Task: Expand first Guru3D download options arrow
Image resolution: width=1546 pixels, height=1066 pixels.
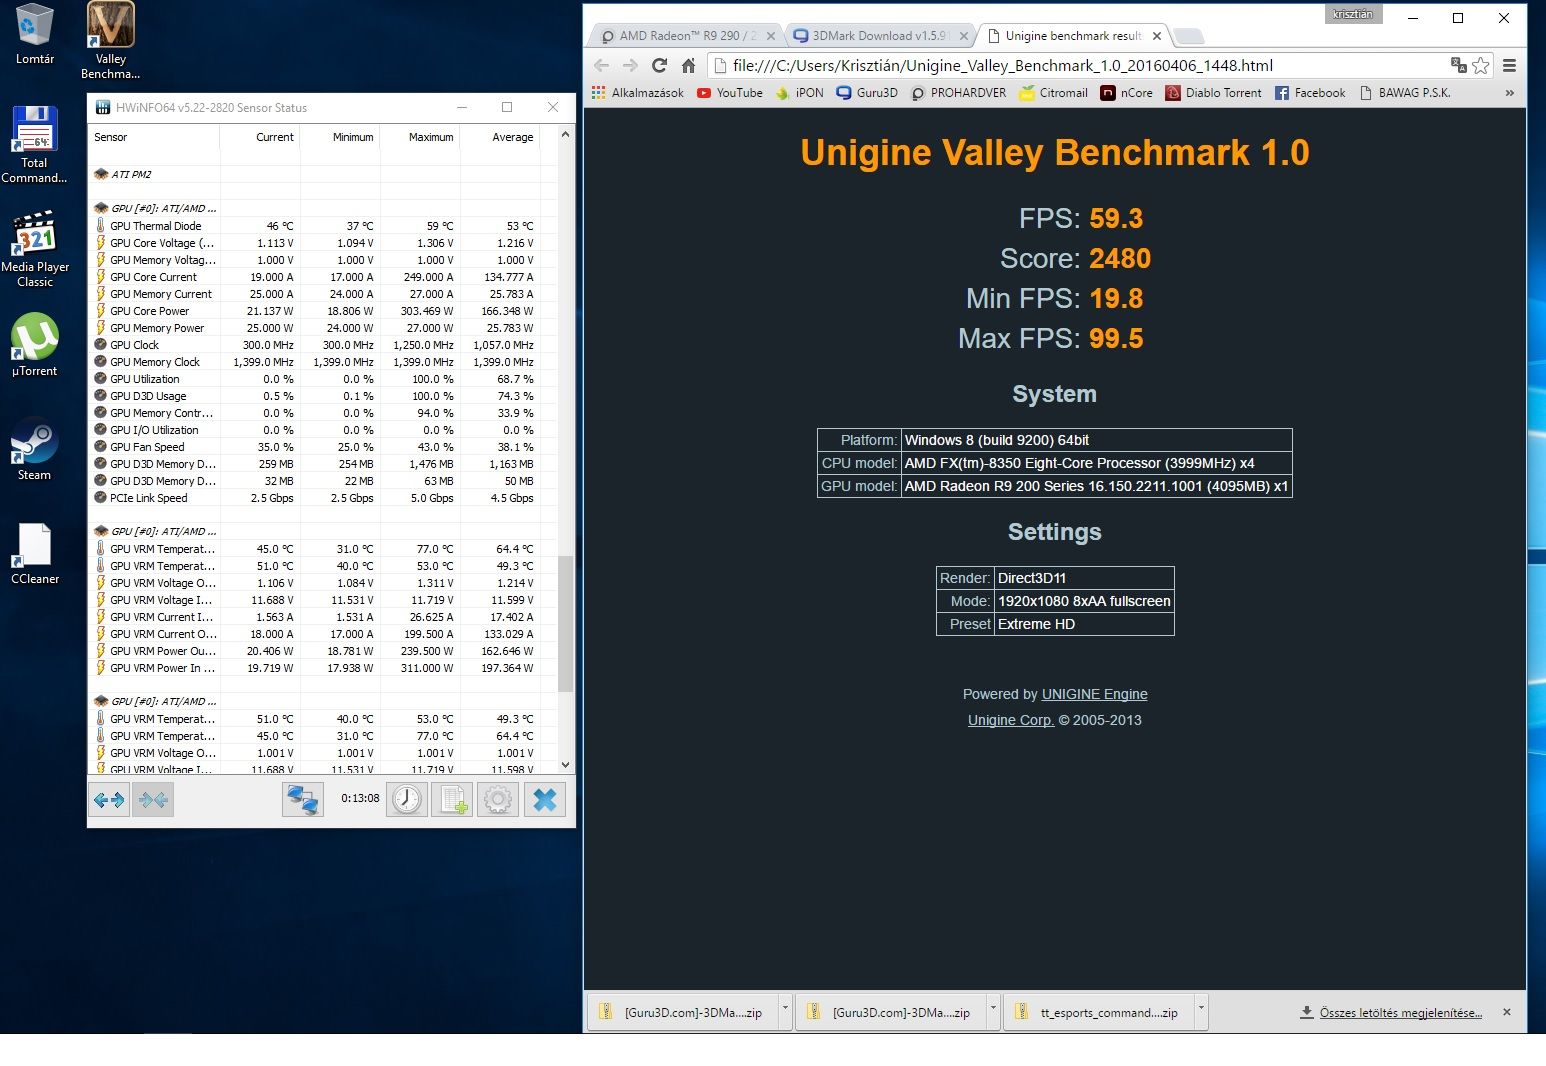Action: [x=785, y=1012]
